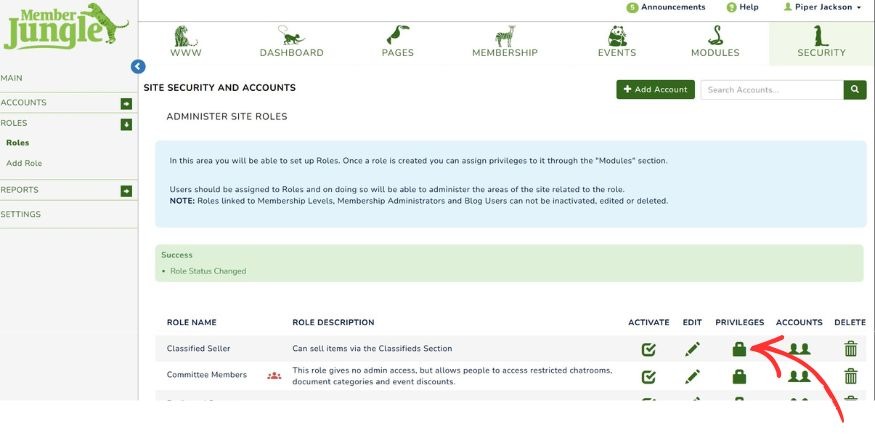This screenshot has width=875, height=438.
Task: Open the Add Role link
Action: pos(24,163)
